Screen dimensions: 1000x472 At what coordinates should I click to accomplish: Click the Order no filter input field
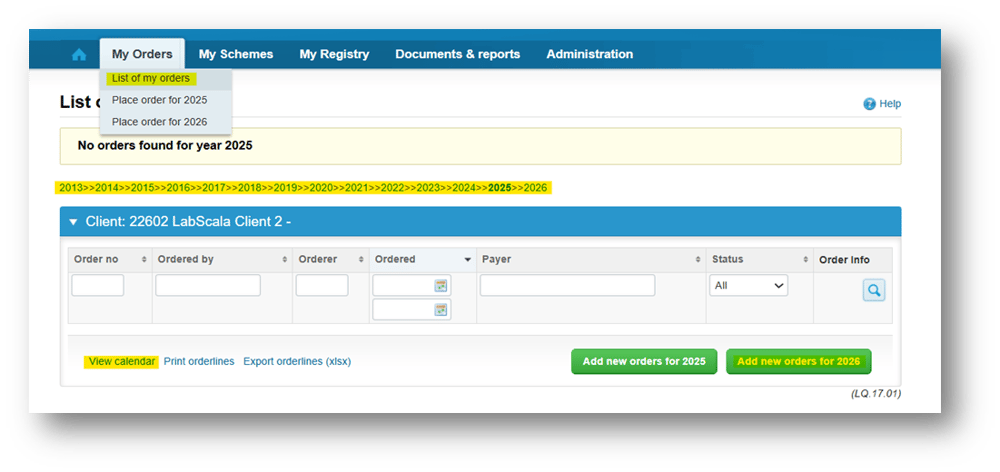tap(98, 286)
